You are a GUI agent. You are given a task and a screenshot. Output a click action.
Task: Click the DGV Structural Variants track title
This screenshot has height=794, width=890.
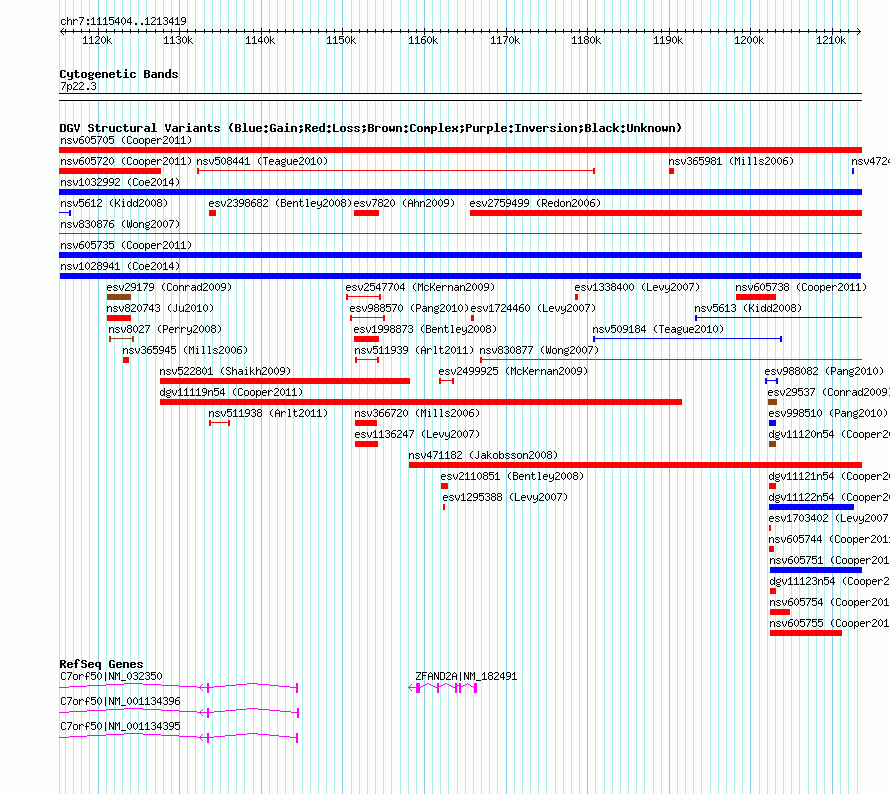(371, 128)
